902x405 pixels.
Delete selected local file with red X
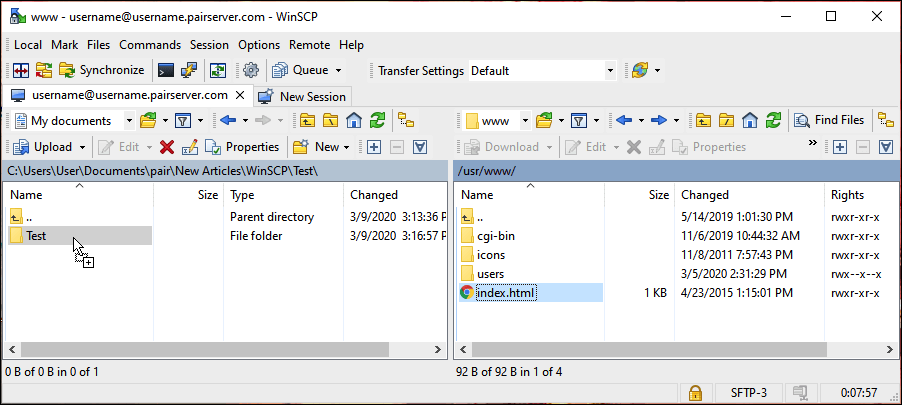pos(167,147)
